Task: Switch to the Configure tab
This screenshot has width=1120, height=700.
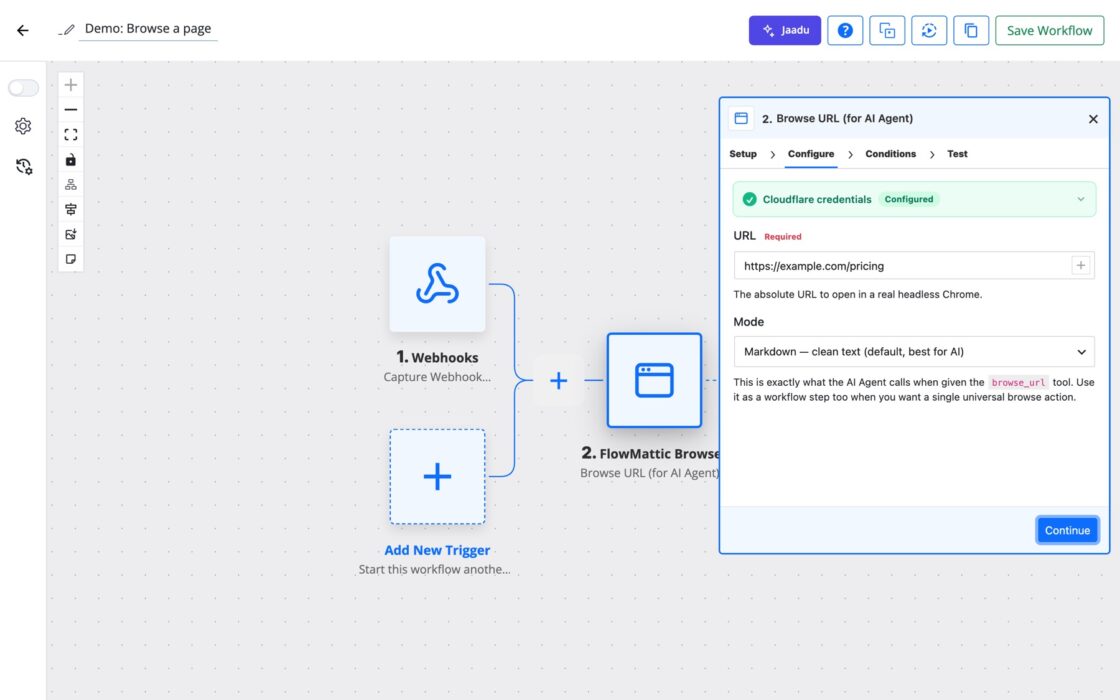Action: [x=811, y=154]
